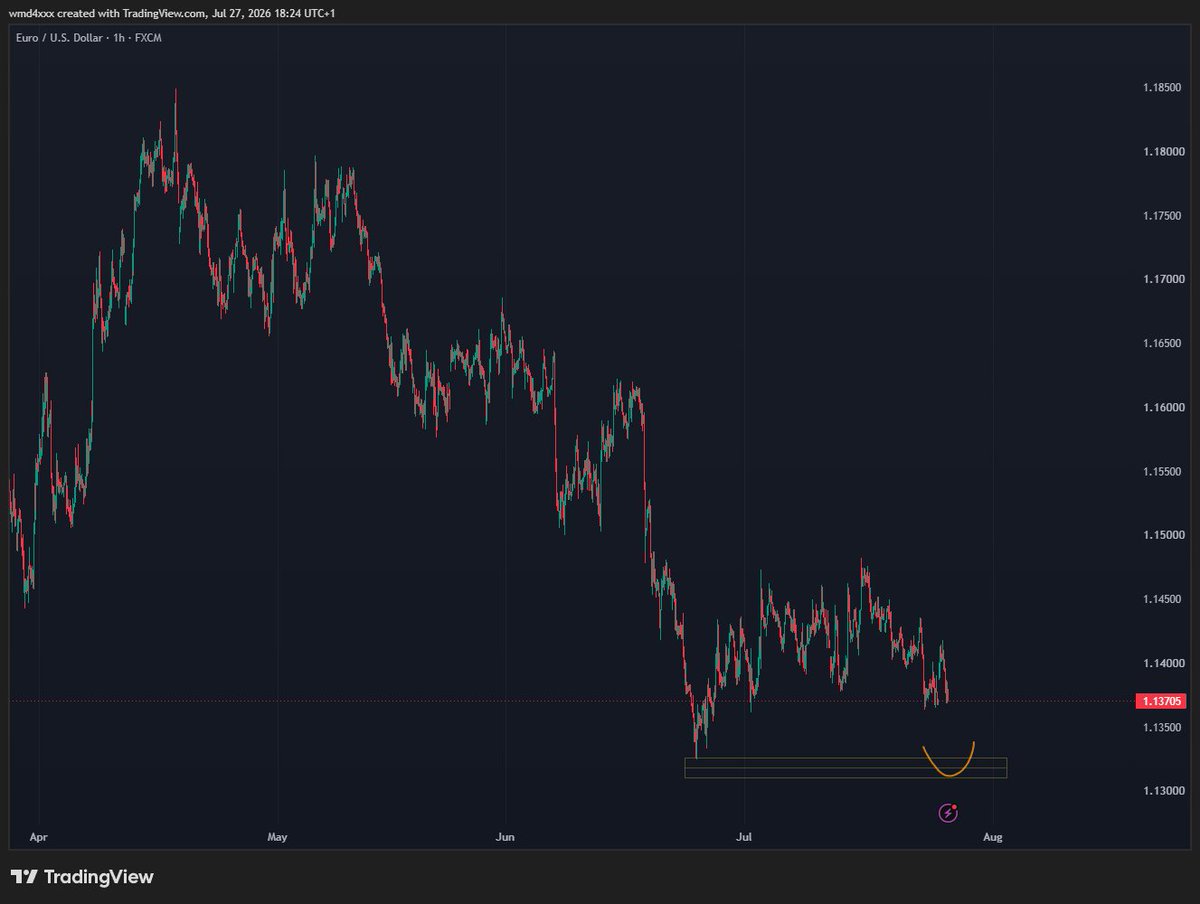Viewport: 1200px width, 904px height.
Task: Click the 1.14500 price axis label
Action: point(1162,600)
